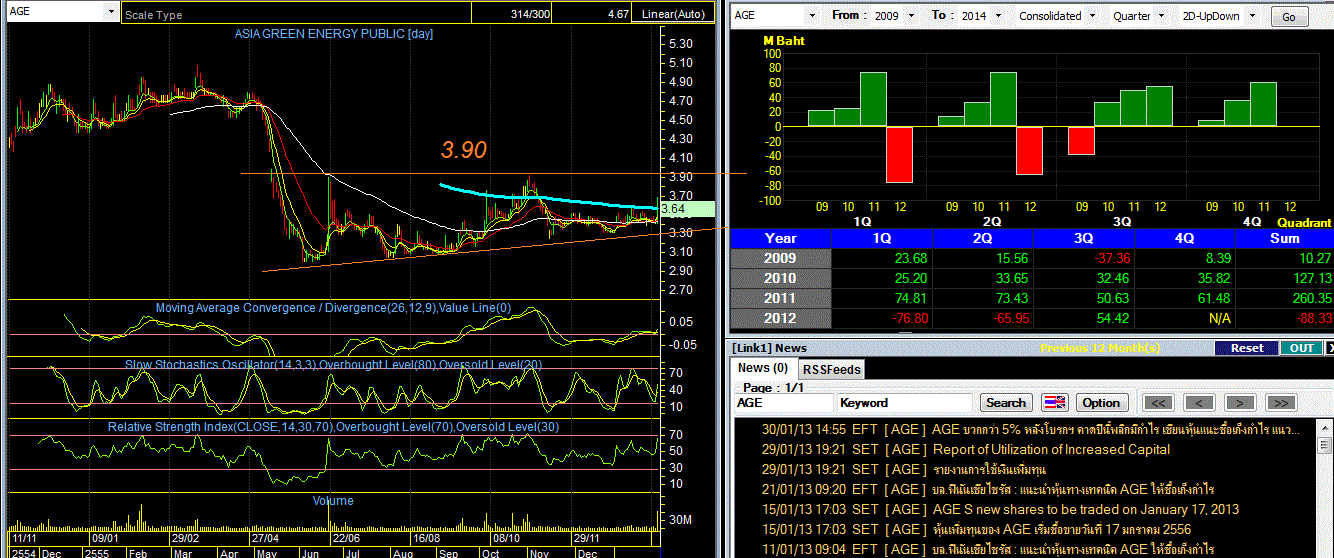Go to previous news page with < button
Screen dimensions: 1334x558
pos(1198,403)
